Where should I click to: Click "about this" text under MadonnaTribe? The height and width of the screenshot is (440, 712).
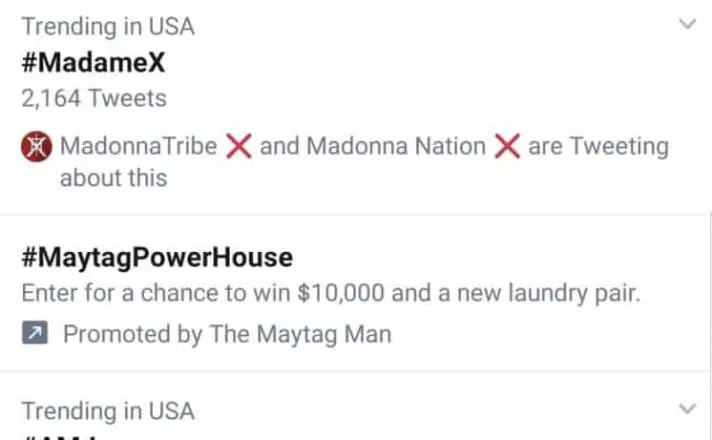tap(113, 178)
